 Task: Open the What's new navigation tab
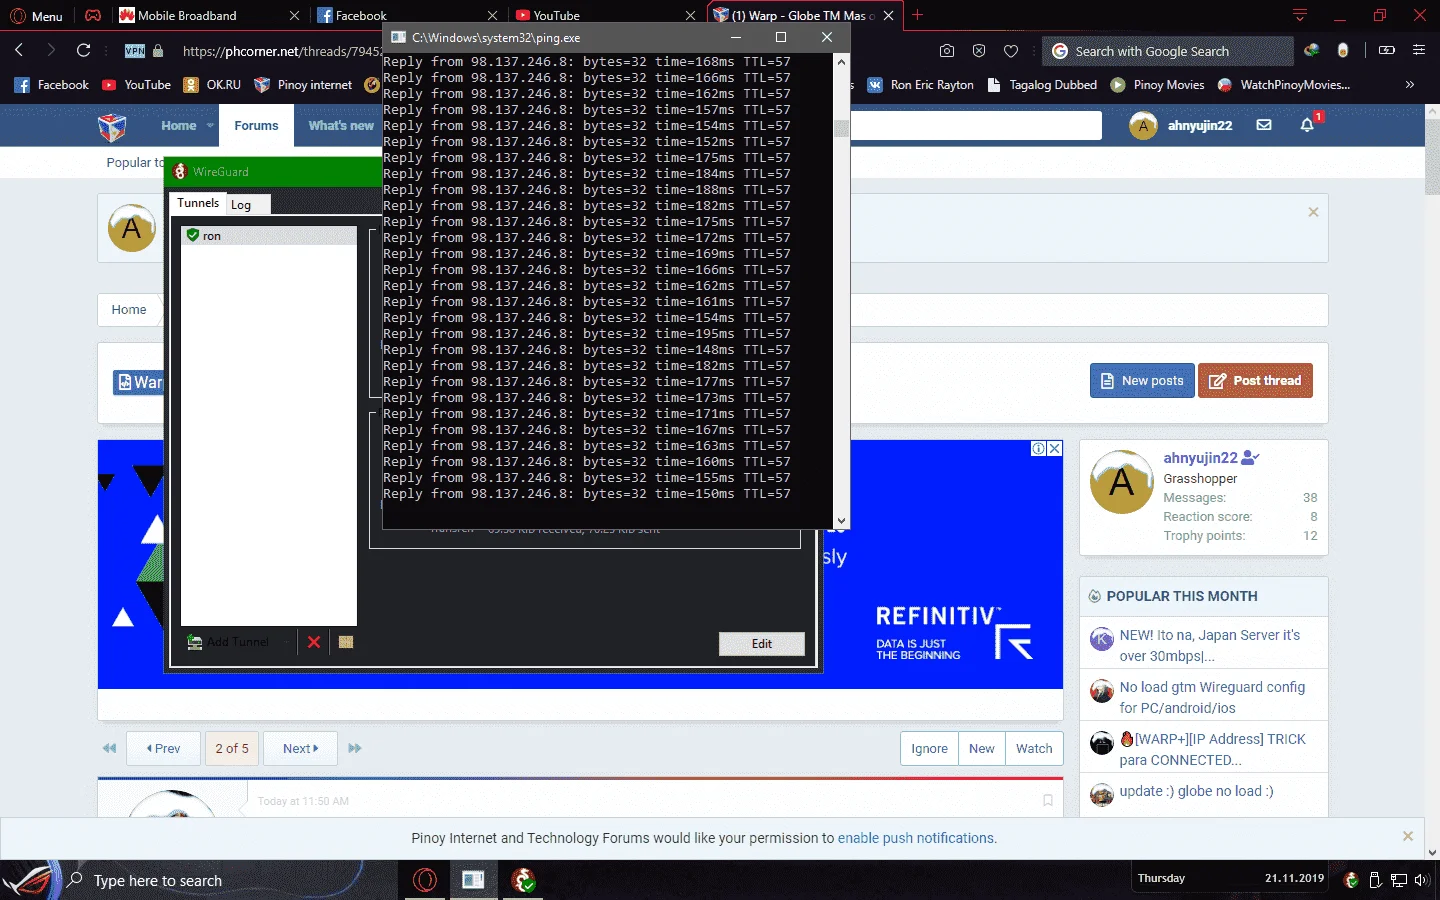pyautogui.click(x=341, y=126)
